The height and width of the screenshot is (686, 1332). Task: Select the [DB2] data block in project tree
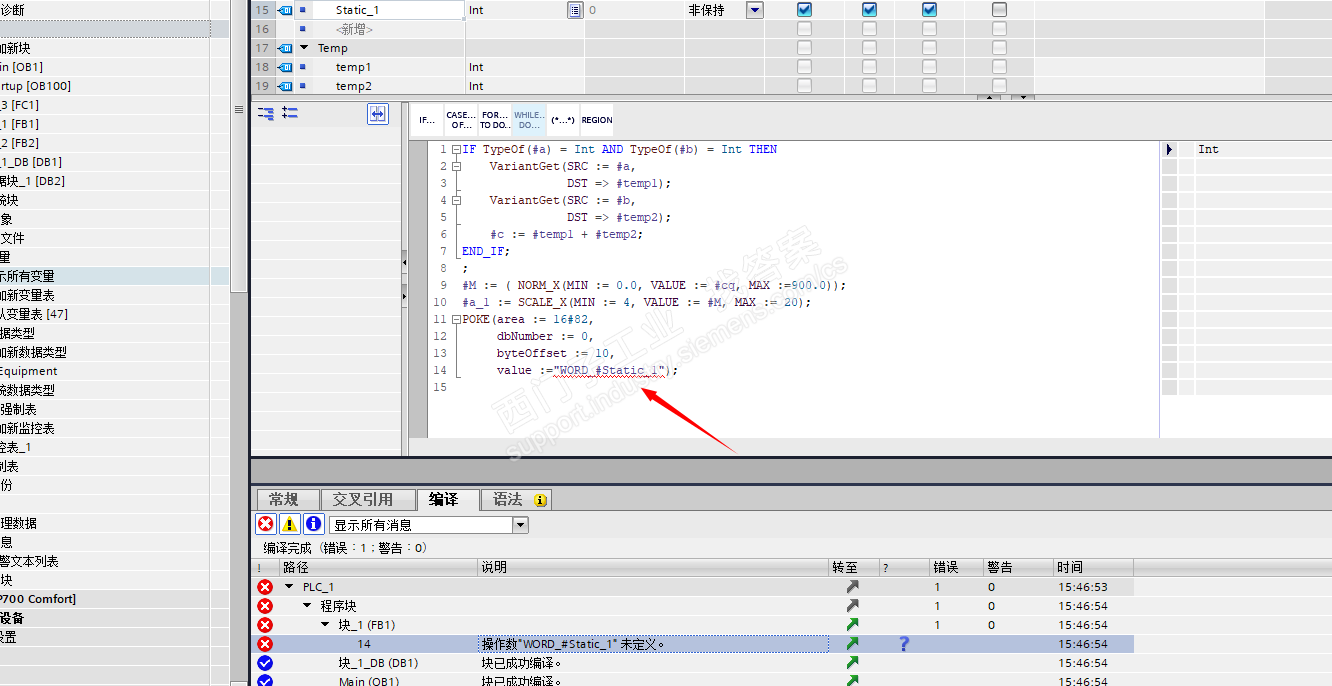pos(33,181)
